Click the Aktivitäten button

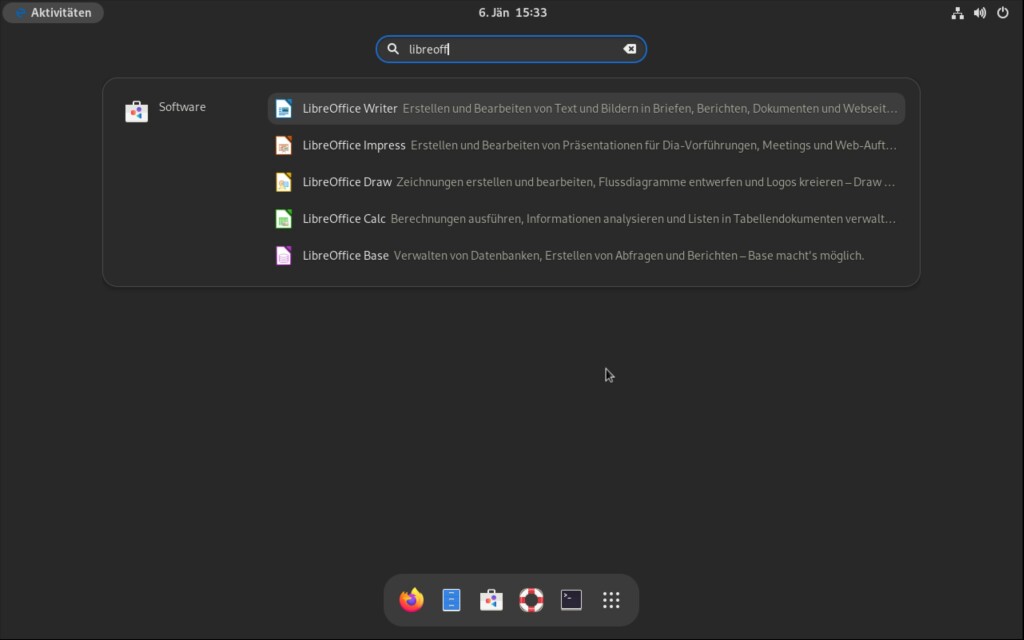(x=54, y=12)
